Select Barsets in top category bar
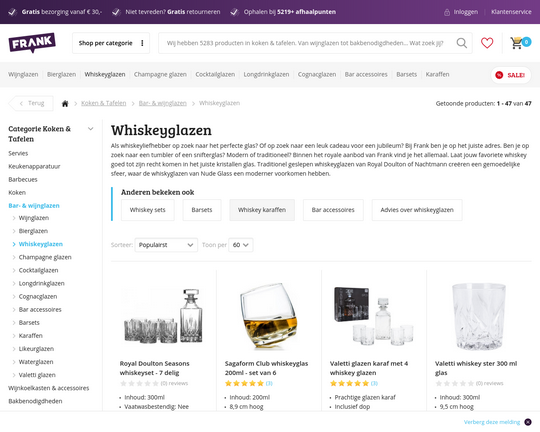The height and width of the screenshot is (432, 540). (x=406, y=74)
